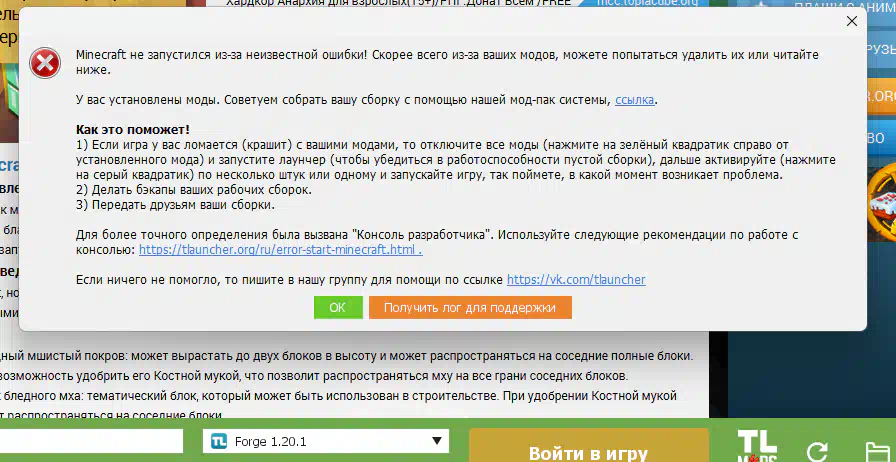
Task: Open the vk.com/tlauncher support group link
Action: (575, 280)
